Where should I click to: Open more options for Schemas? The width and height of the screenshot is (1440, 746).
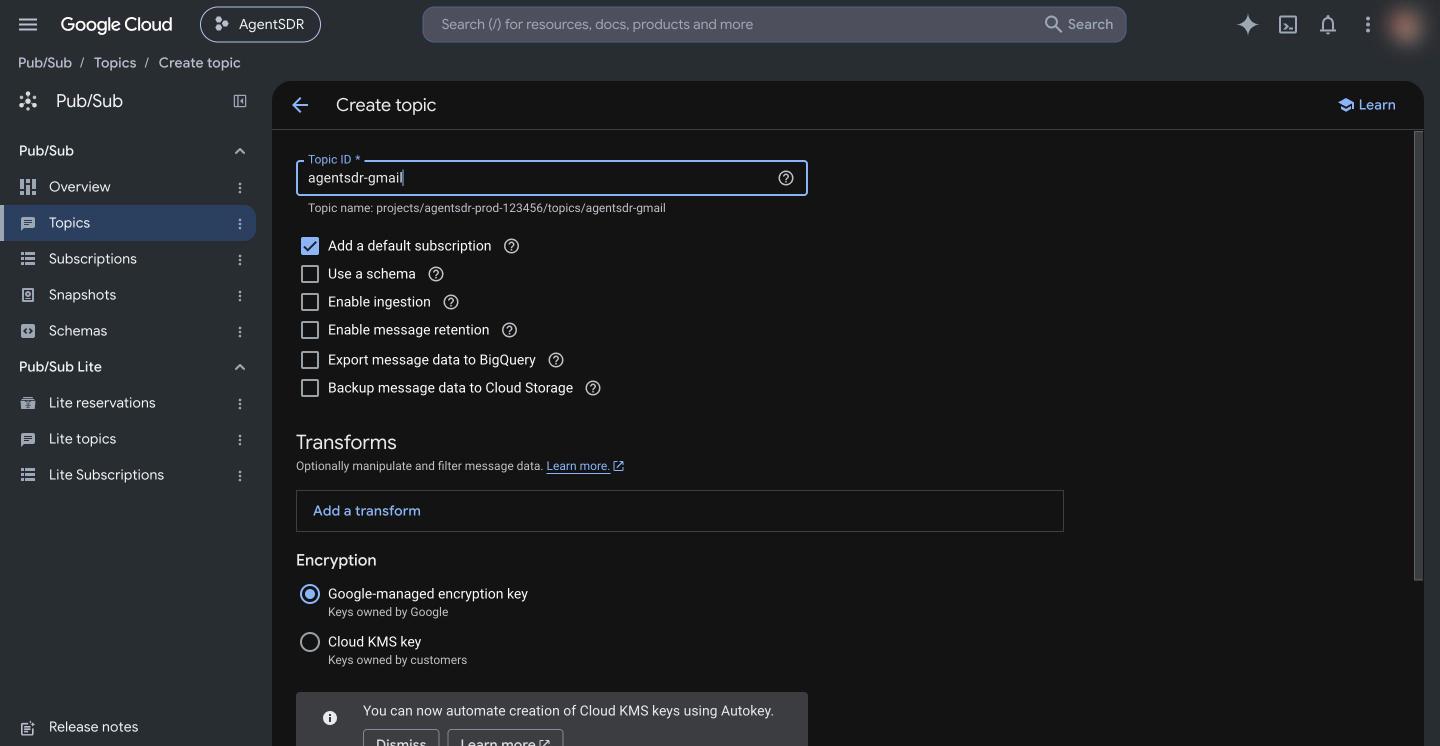pyautogui.click(x=240, y=332)
